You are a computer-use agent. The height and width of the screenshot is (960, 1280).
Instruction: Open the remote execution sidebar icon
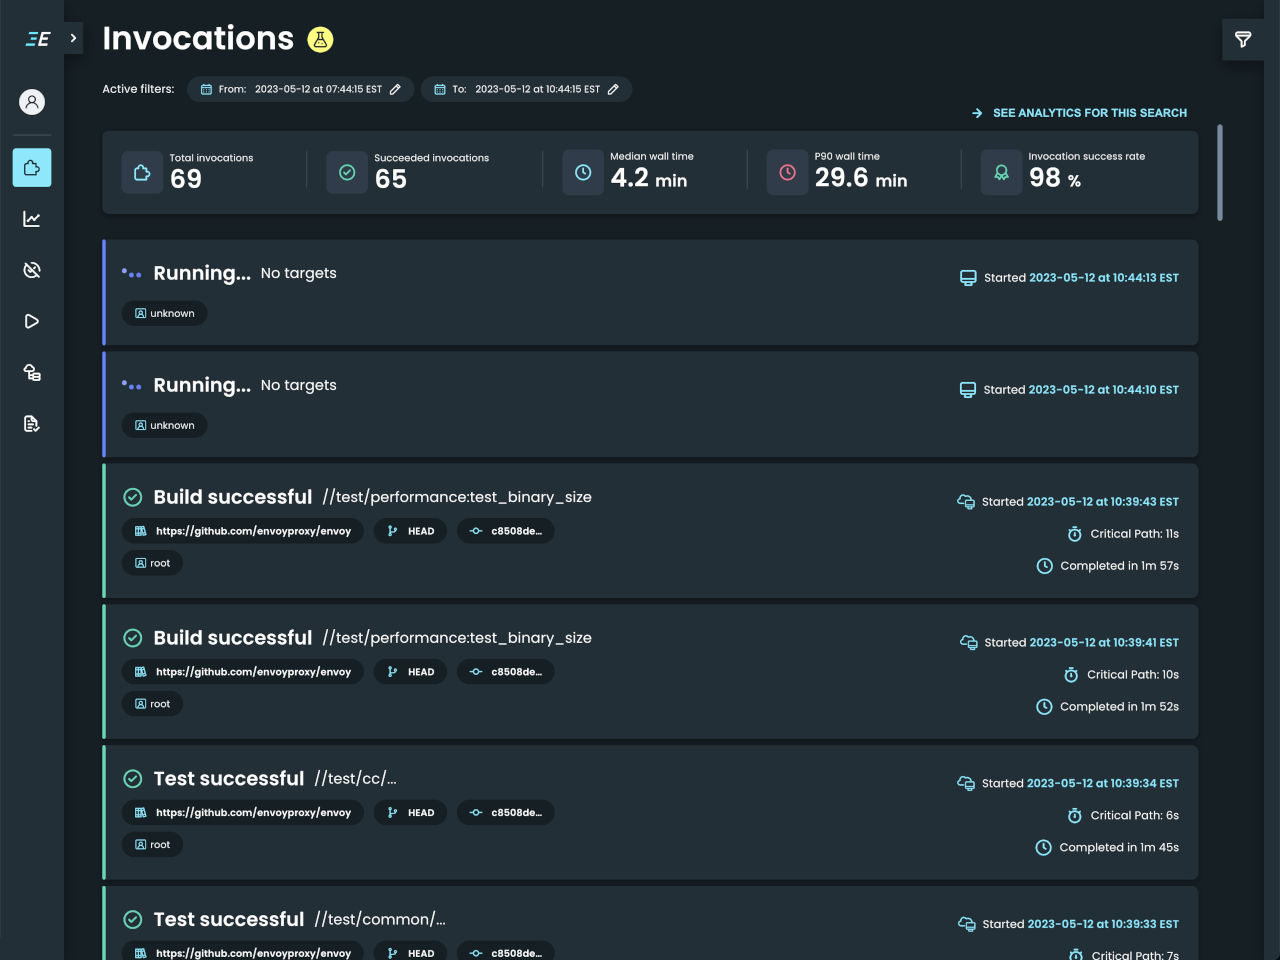pos(31,372)
